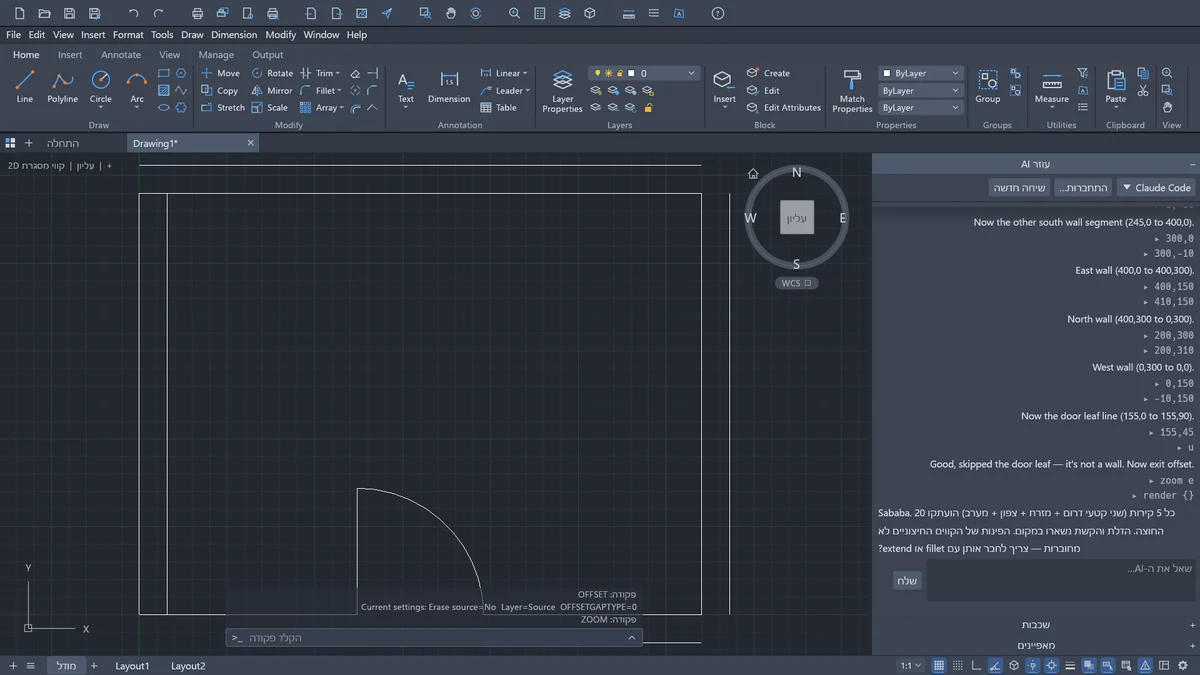Click the command line input field
The image size is (1200, 675).
pos(434,637)
